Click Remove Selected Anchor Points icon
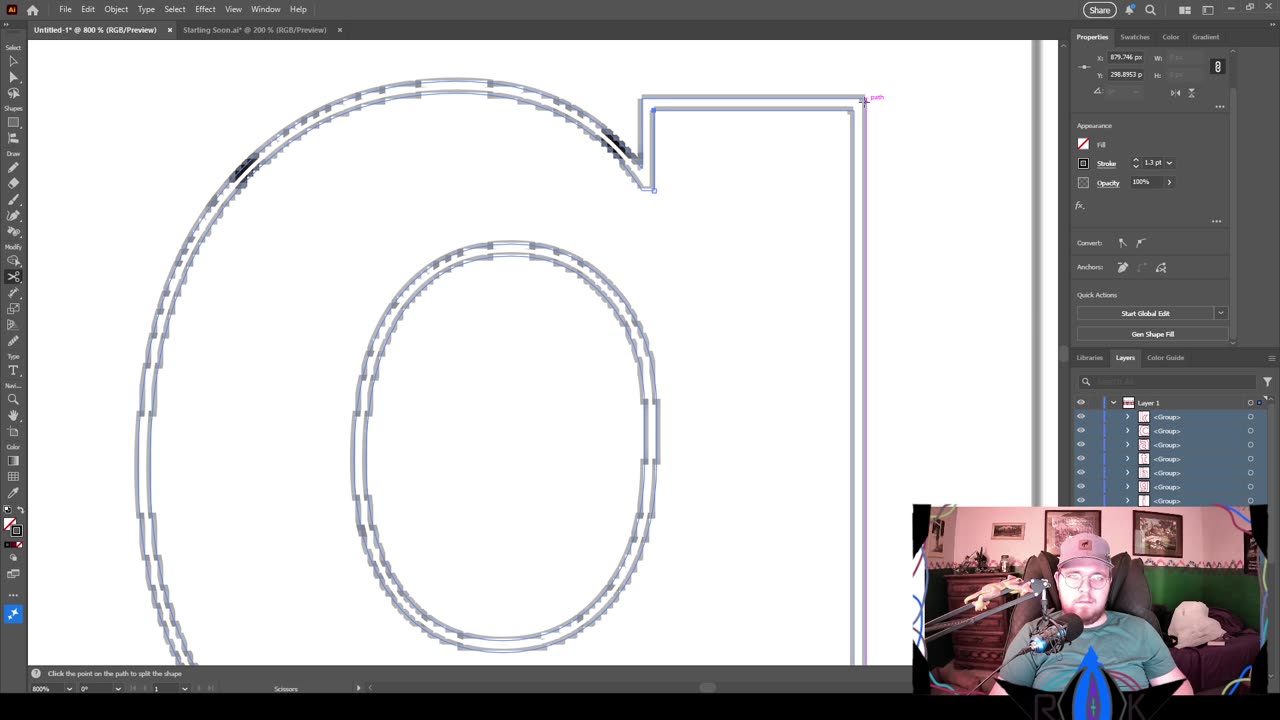 tap(1123, 267)
